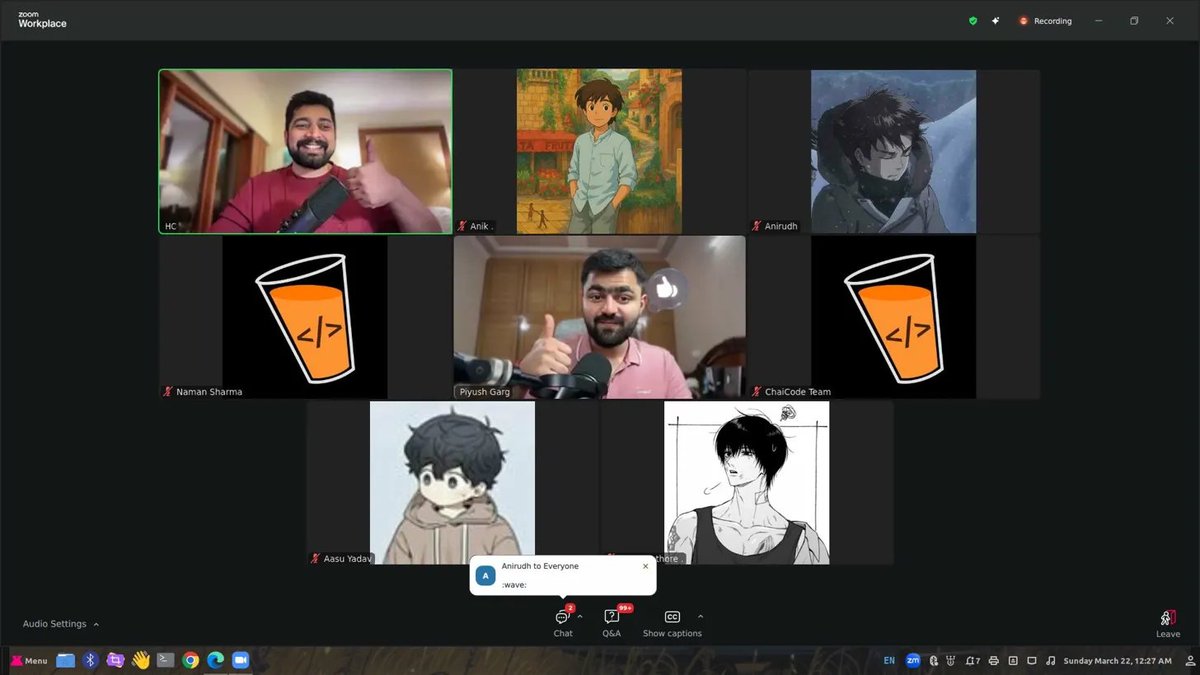
Task: Click the Recording indicator
Action: 1045,20
